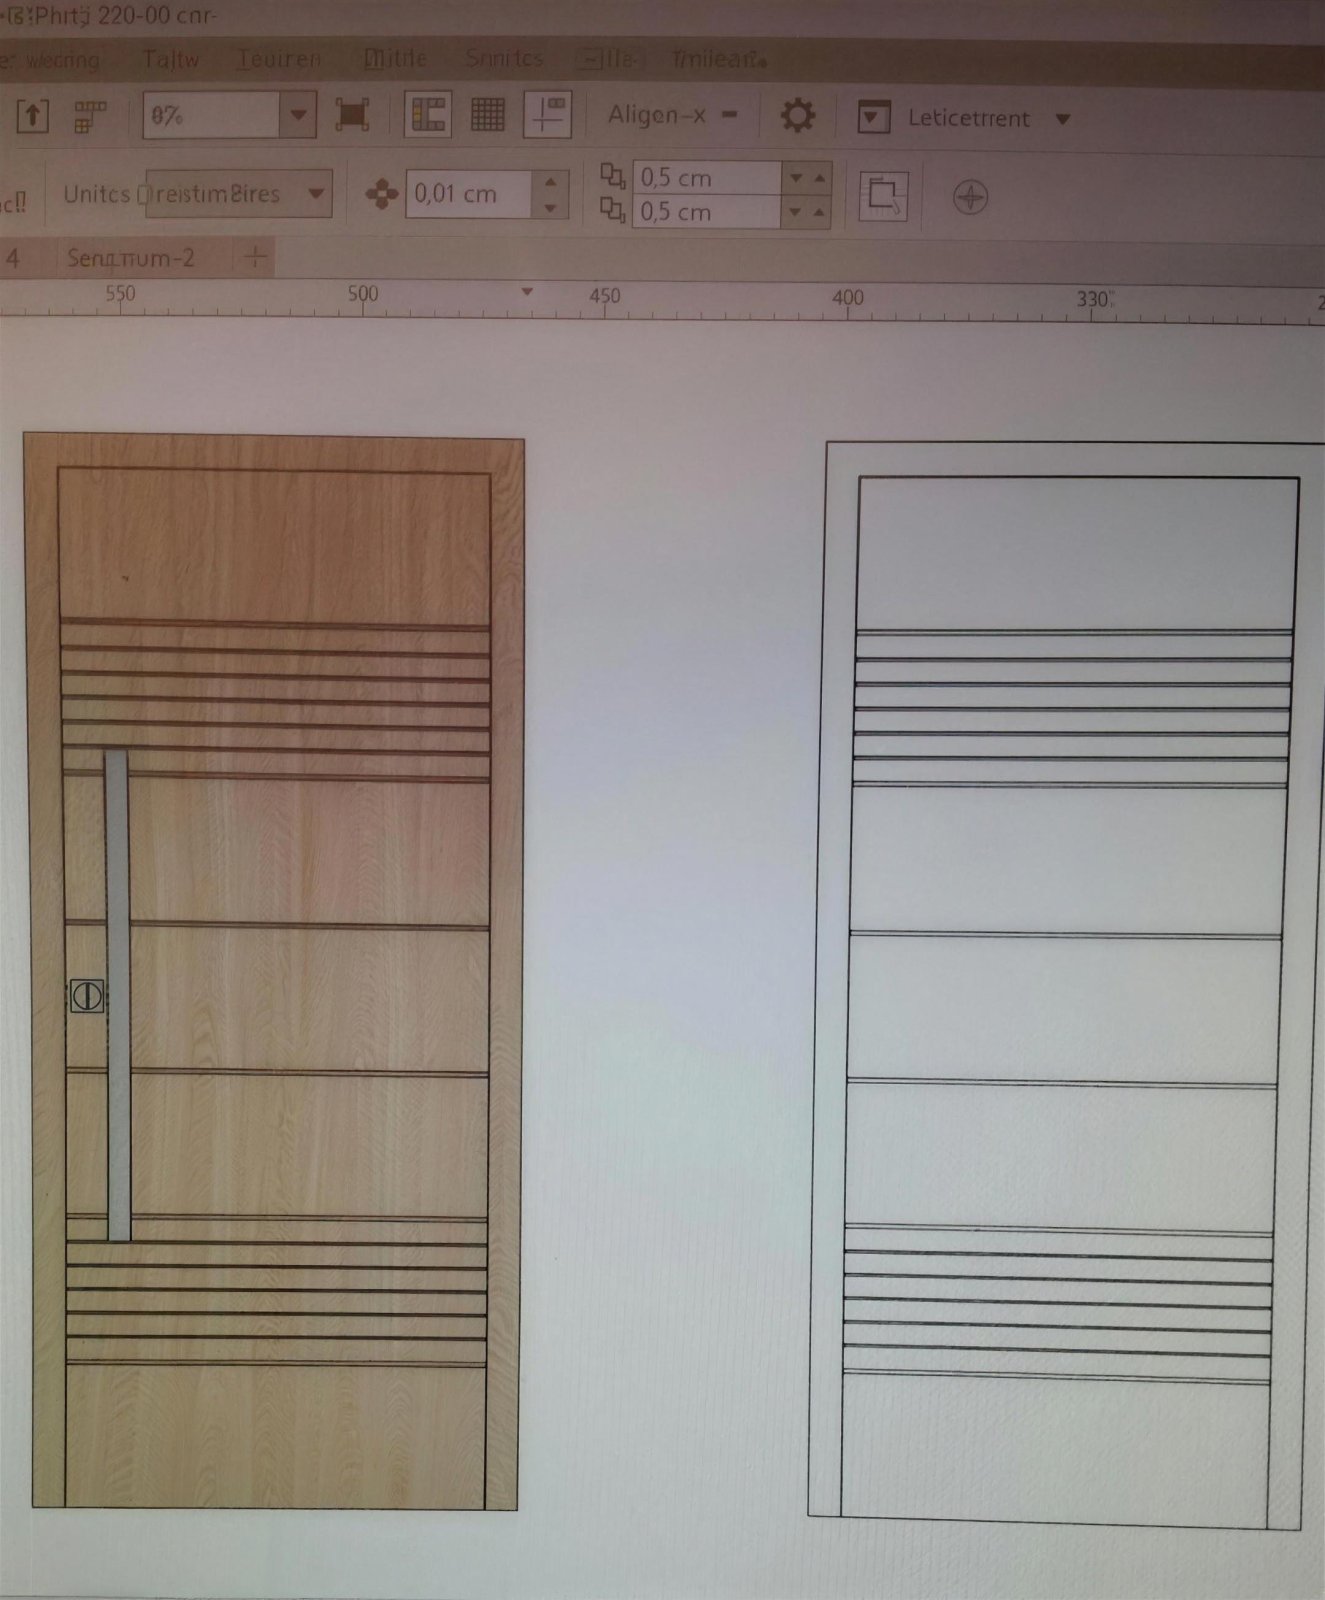Click the 0,01 cm nudge input field
1325x1600 pixels.
point(469,193)
